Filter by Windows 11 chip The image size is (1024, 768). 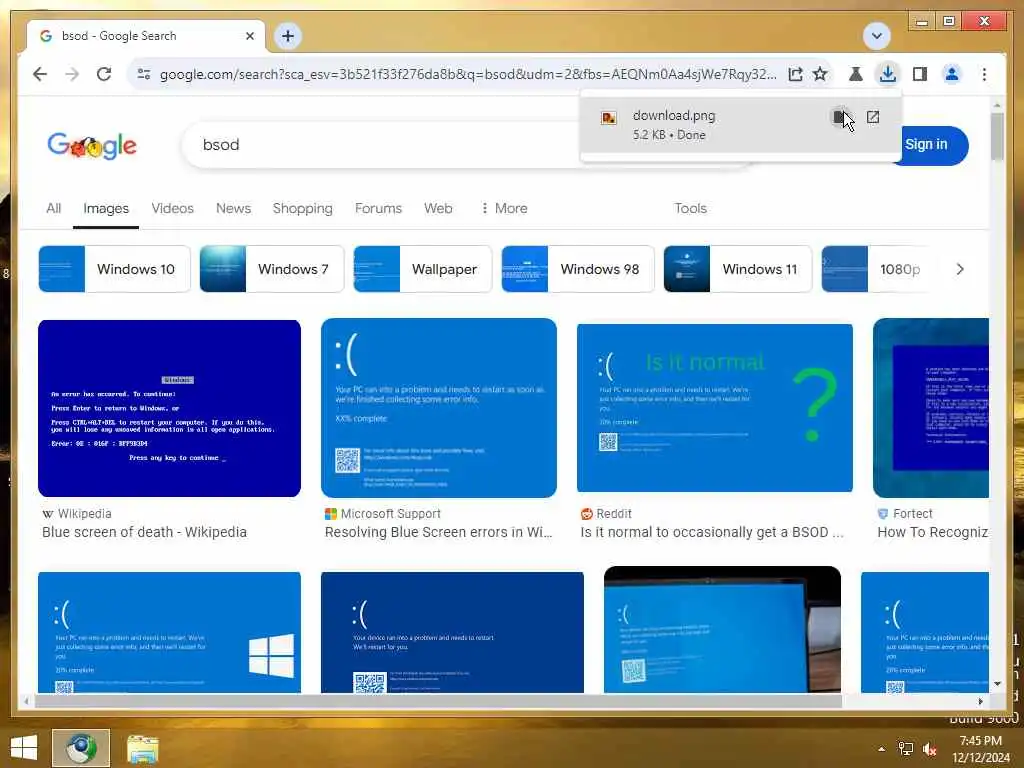coord(737,269)
